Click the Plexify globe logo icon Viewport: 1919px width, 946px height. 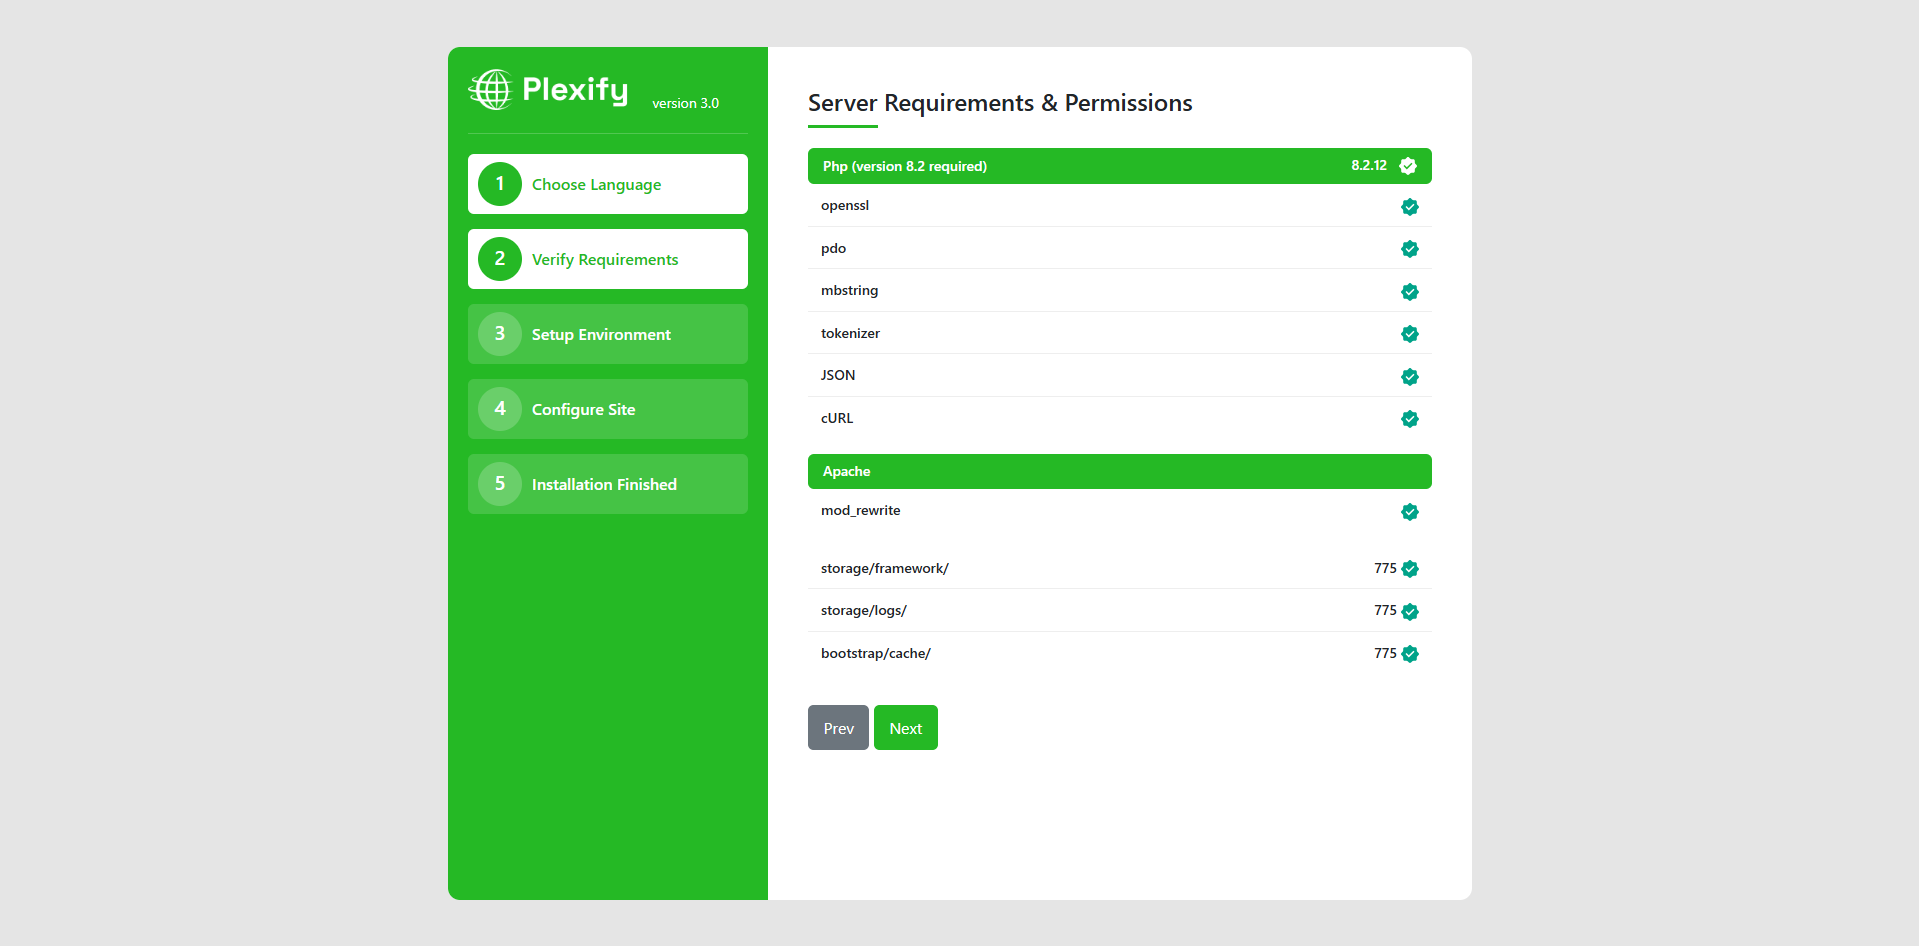(x=490, y=90)
